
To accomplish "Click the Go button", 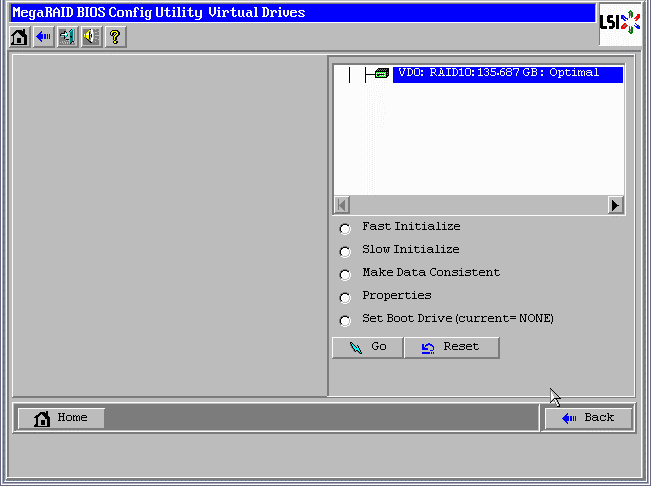I will [367, 347].
